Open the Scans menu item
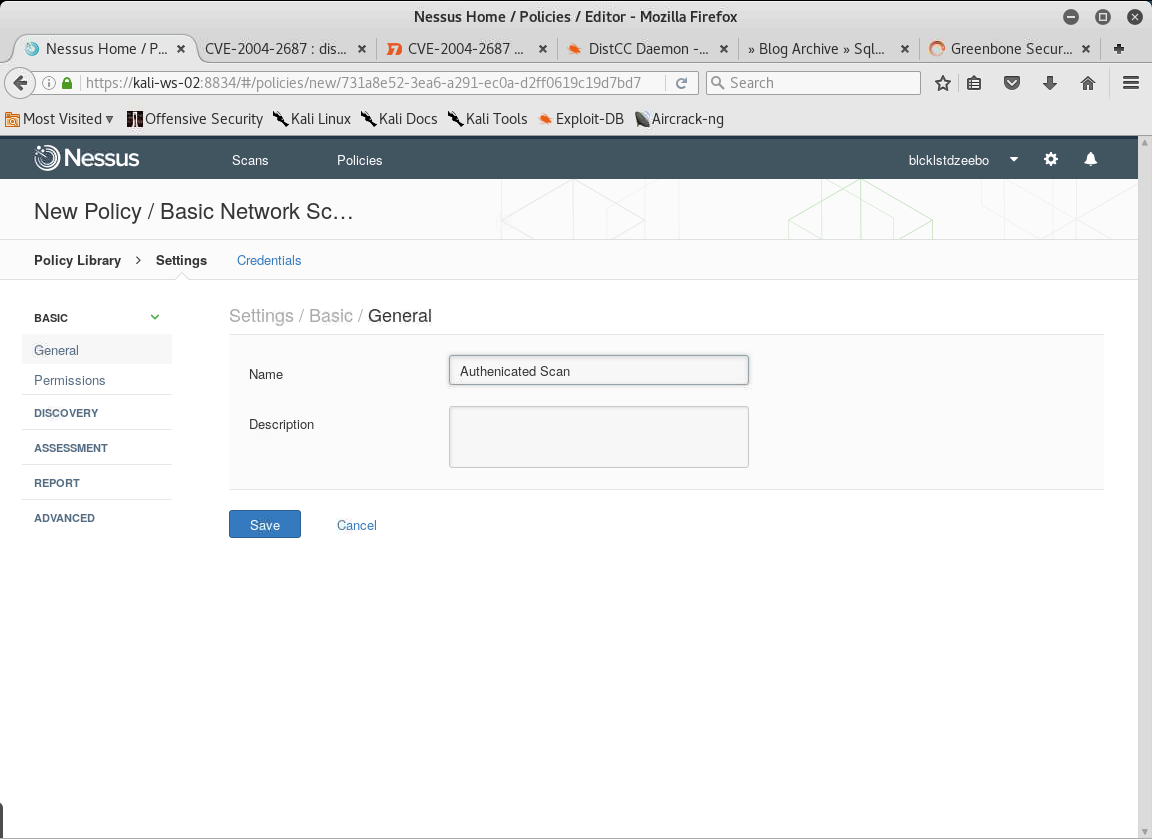Screen dimensions: 1152x839 pos(250,160)
